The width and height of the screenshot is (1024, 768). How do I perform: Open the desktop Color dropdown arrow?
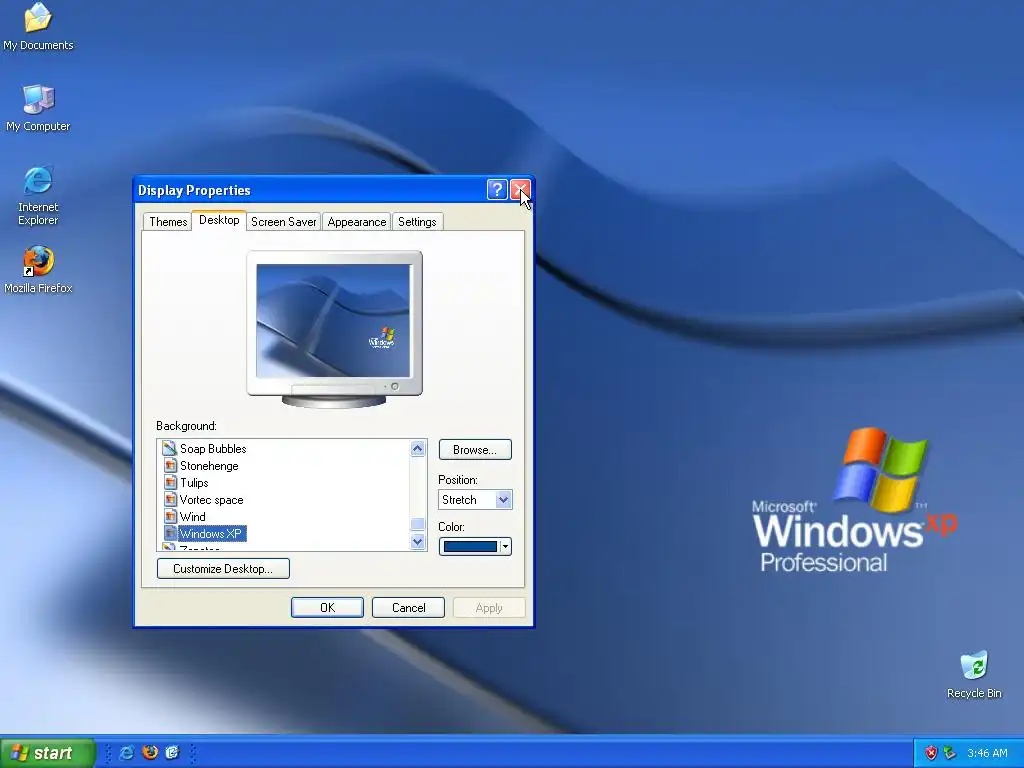(505, 547)
